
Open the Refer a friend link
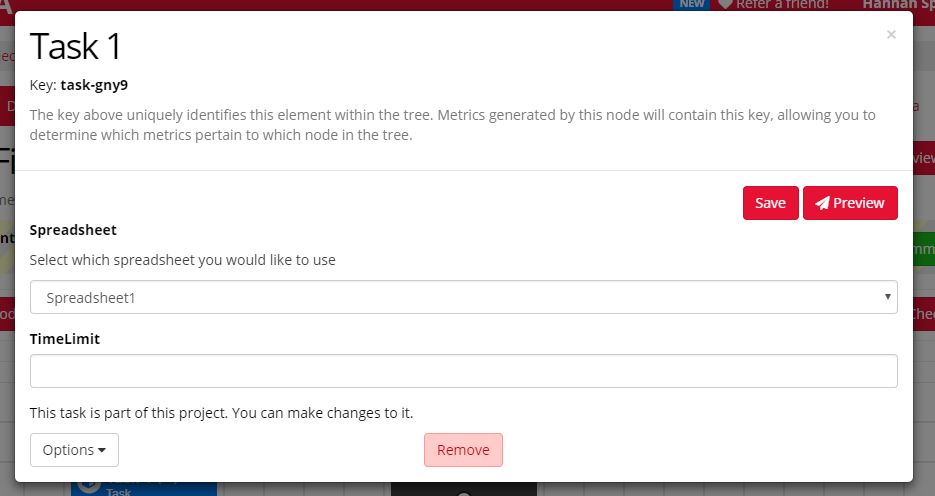click(781, 4)
